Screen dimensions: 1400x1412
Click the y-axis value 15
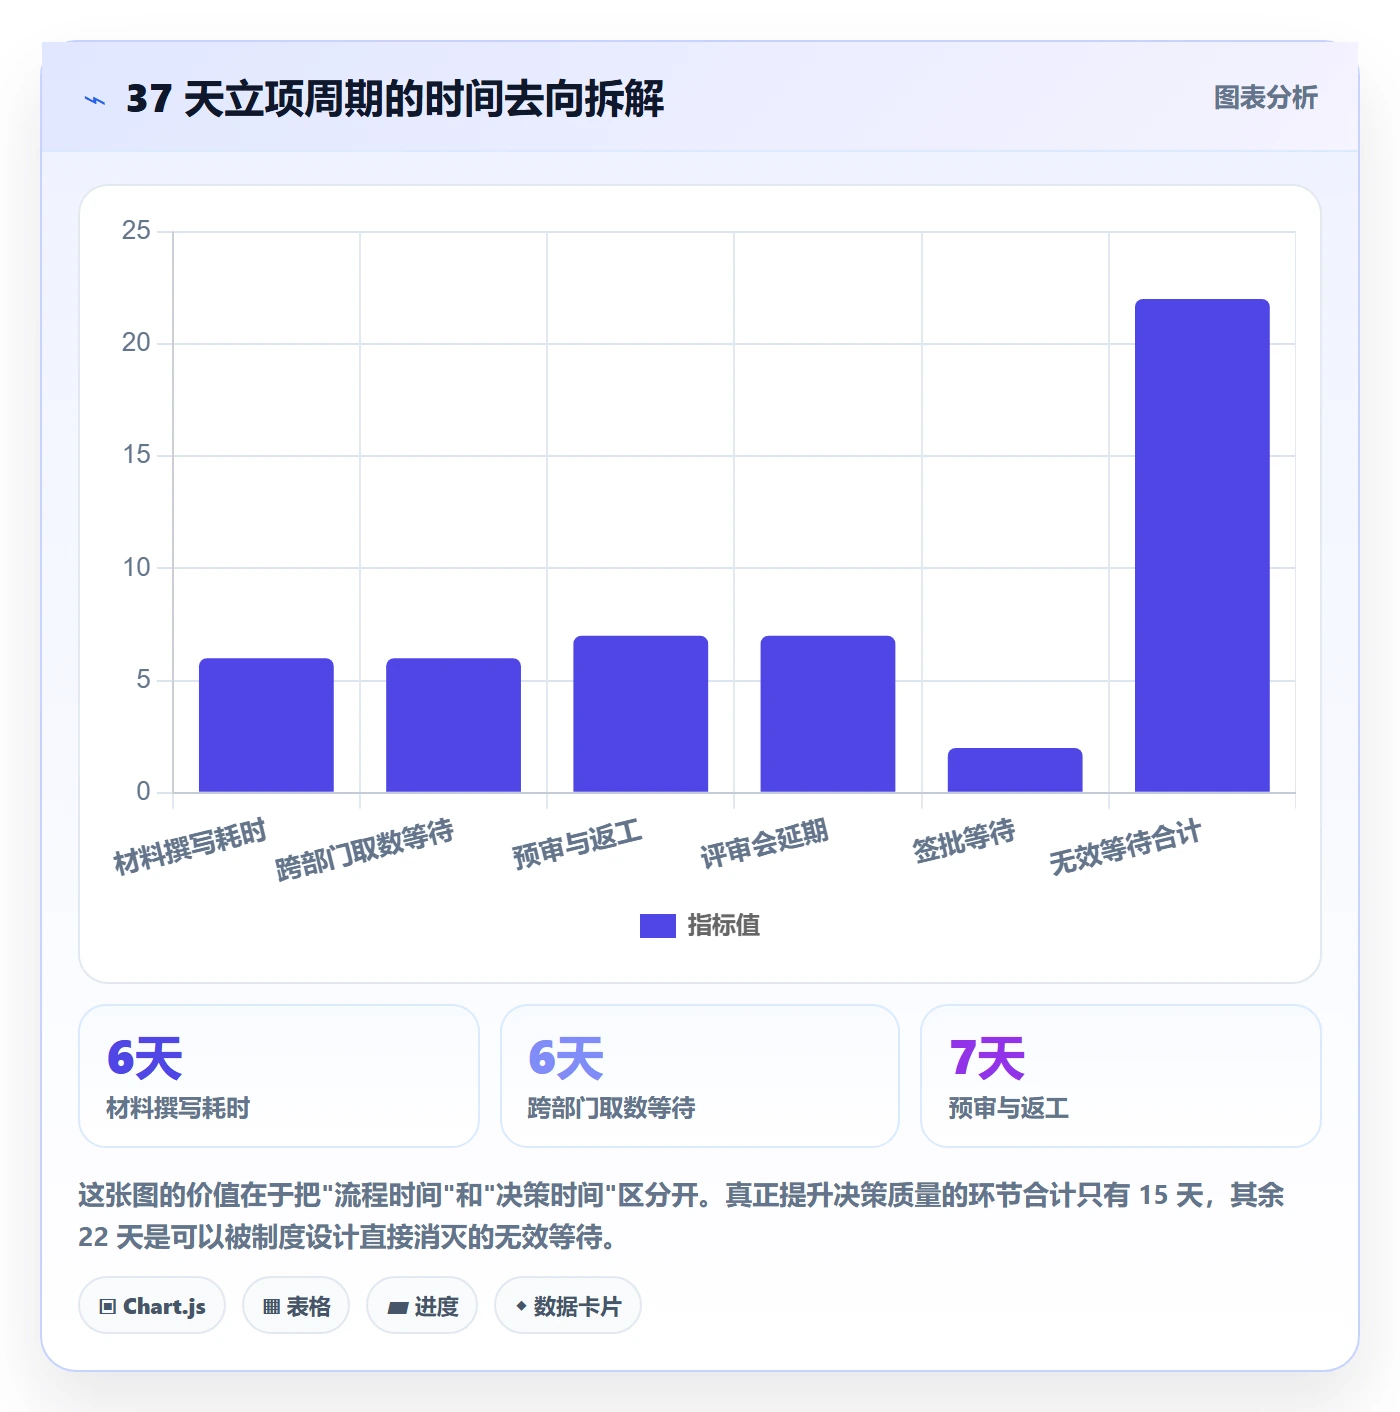136,455
